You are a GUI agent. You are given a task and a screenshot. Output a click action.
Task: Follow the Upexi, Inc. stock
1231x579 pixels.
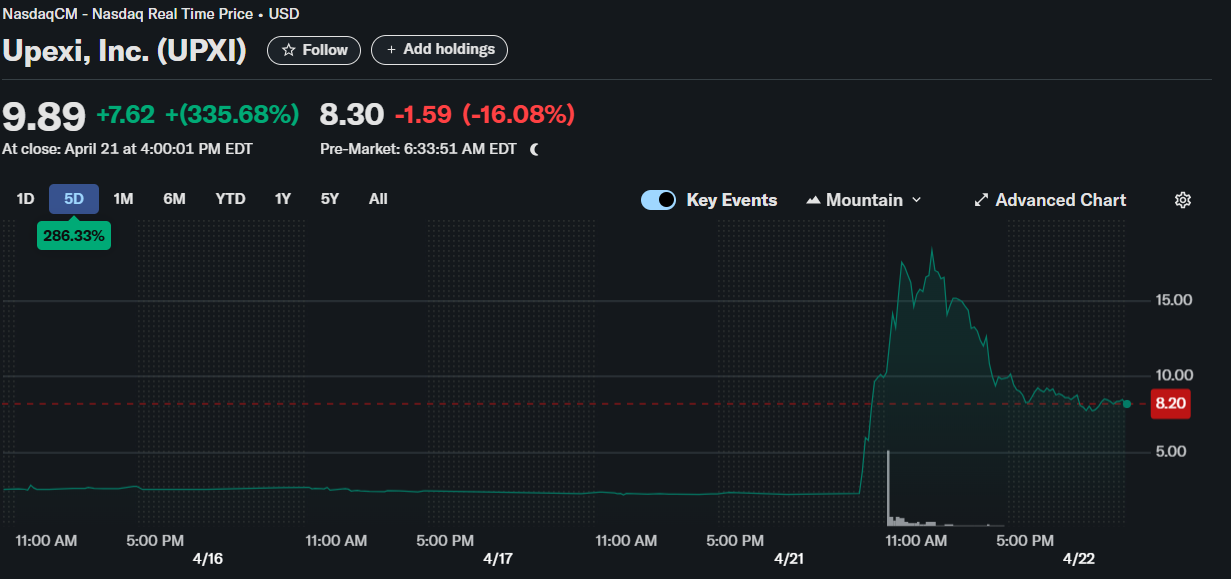click(314, 50)
